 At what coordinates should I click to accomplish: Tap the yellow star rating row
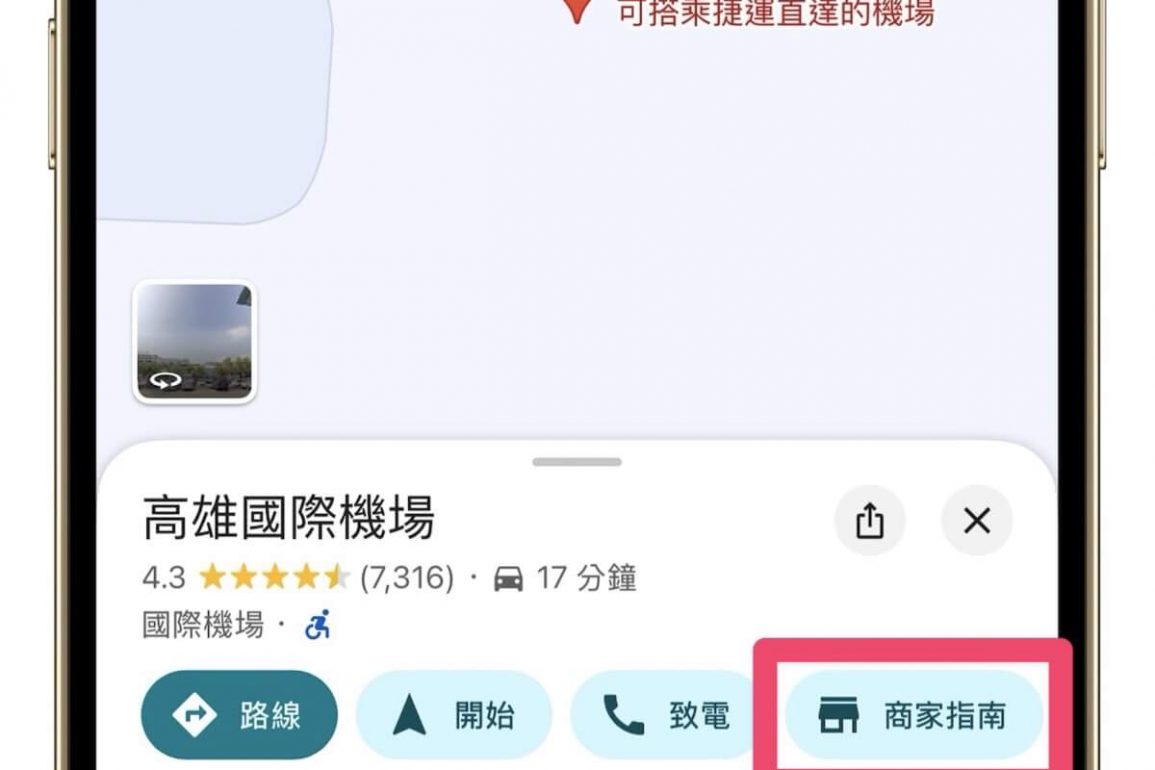pos(274,577)
